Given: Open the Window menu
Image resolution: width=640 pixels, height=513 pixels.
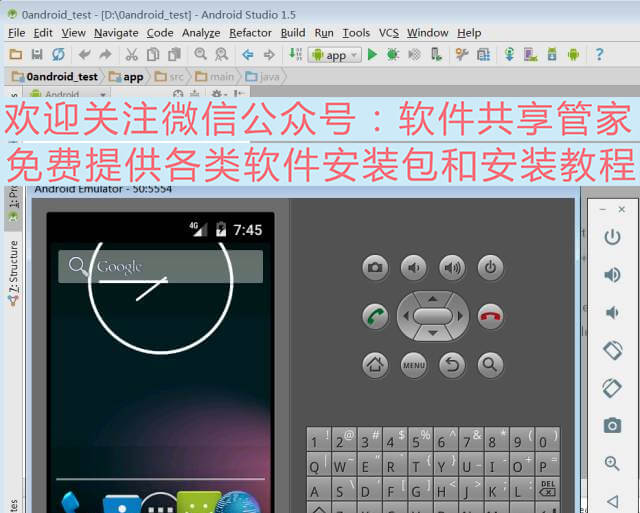Looking at the screenshot, I should 427,33.
